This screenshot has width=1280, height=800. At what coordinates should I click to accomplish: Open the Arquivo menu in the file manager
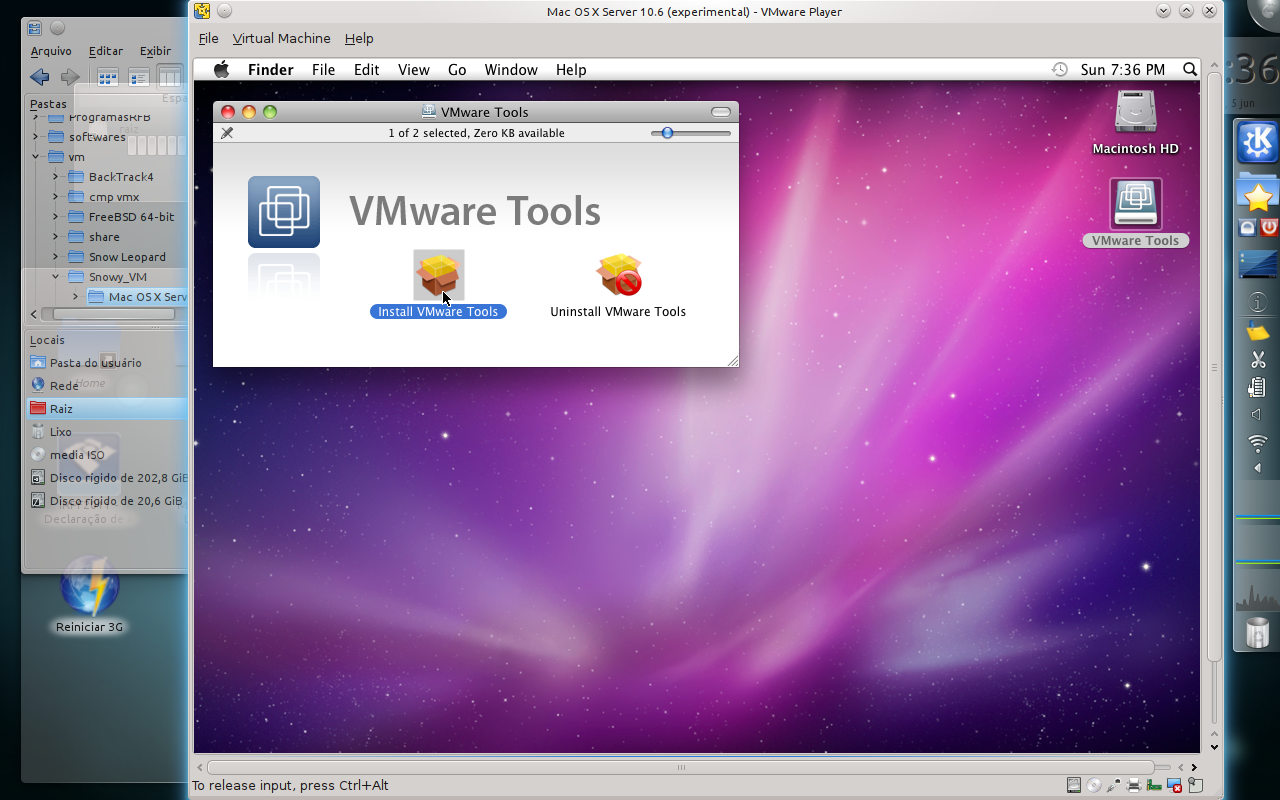click(x=51, y=51)
